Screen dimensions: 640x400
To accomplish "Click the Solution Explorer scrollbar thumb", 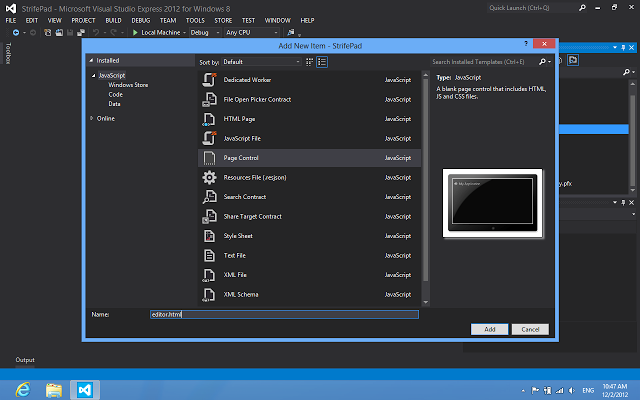I will click(x=632, y=141).
